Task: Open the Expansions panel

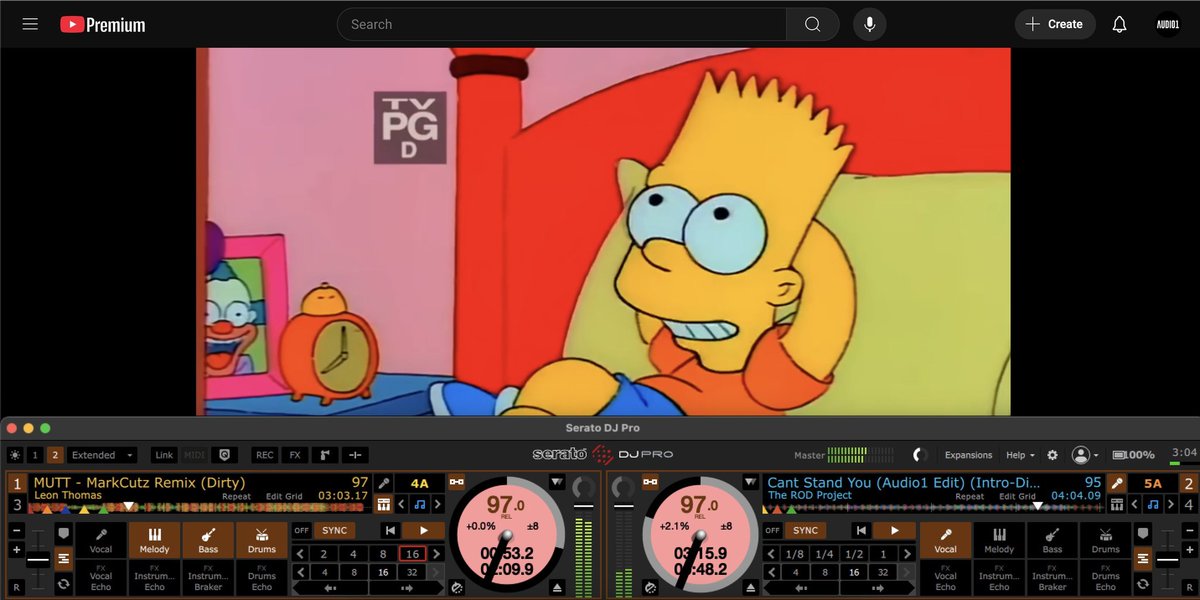Action: 968,455
